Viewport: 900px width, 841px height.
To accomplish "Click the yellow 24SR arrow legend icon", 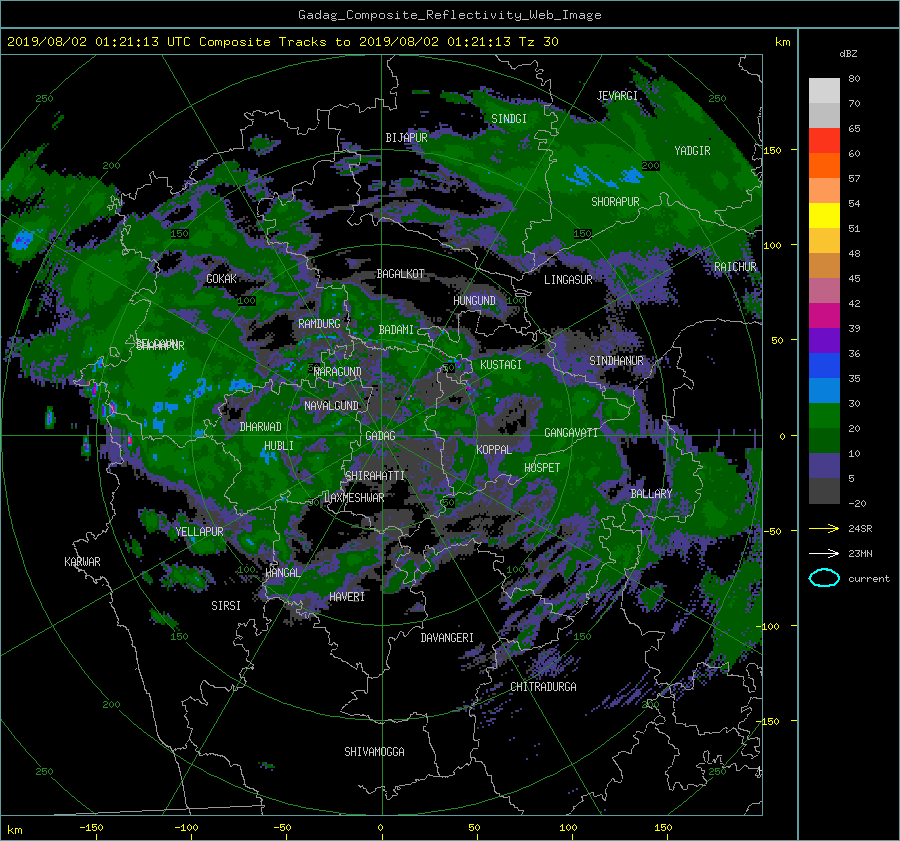I will pos(824,528).
